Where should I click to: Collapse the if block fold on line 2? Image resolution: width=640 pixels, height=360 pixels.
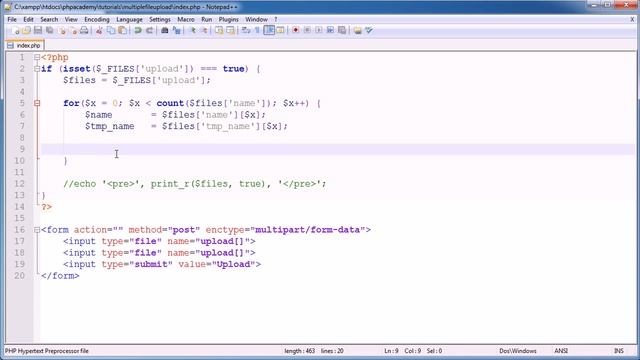tap(37, 69)
